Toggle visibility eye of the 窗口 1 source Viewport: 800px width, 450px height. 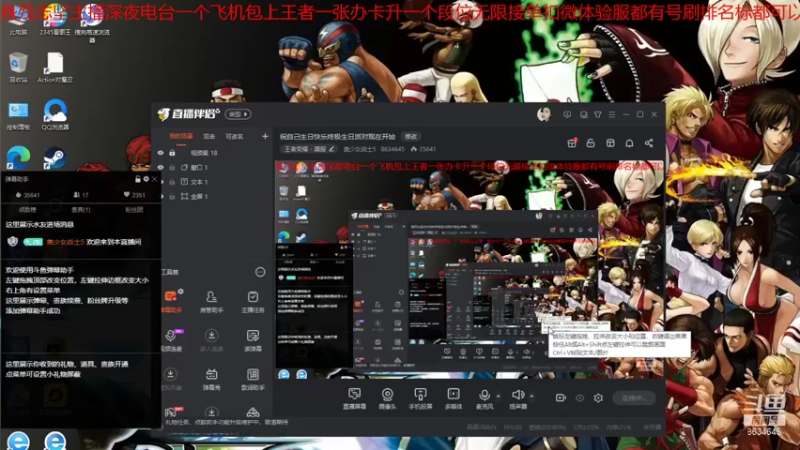(161, 167)
